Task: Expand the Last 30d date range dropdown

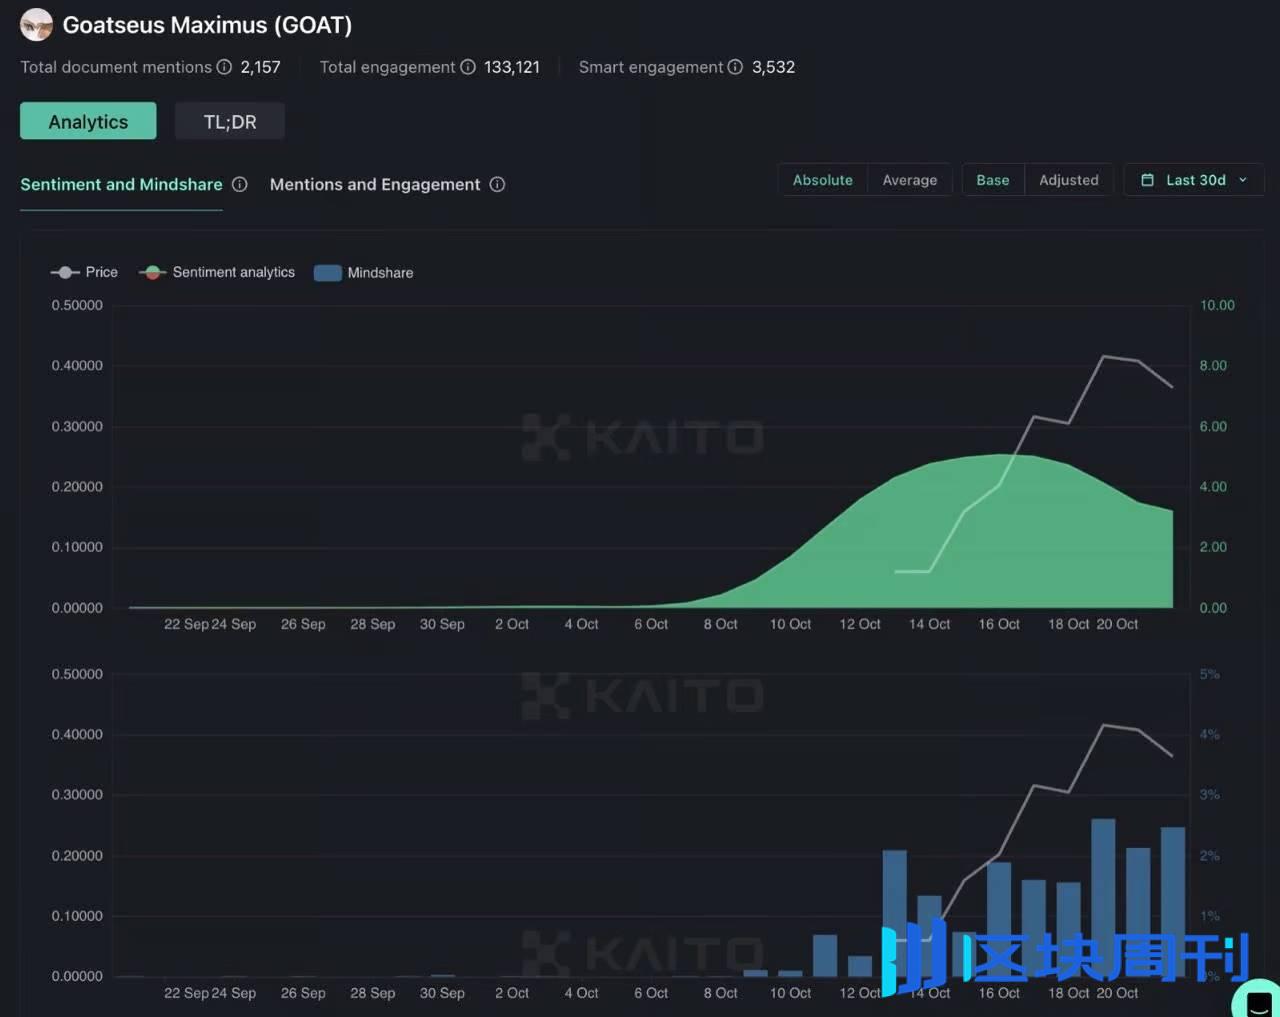Action: coord(1195,180)
